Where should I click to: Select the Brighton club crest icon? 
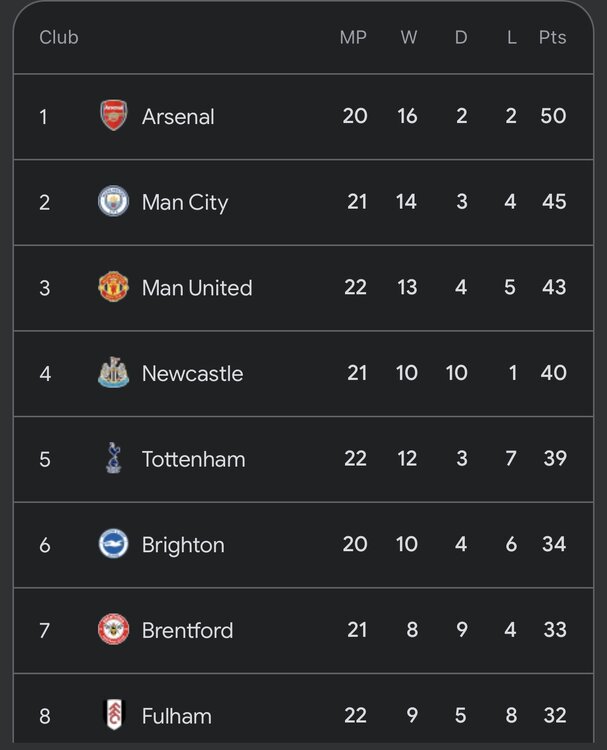(x=113, y=544)
